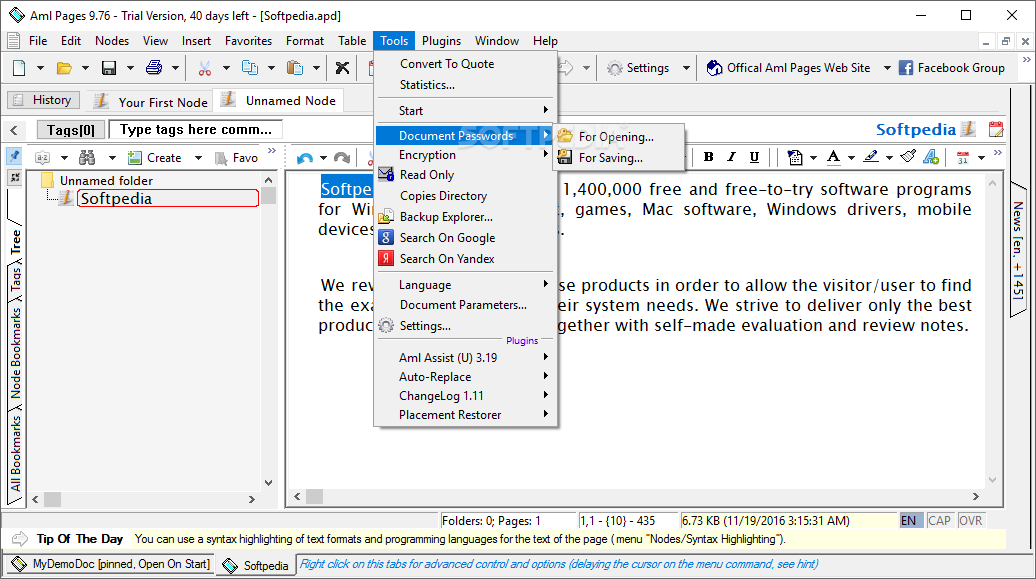Open Backup Explorer menu item

click(x=446, y=217)
